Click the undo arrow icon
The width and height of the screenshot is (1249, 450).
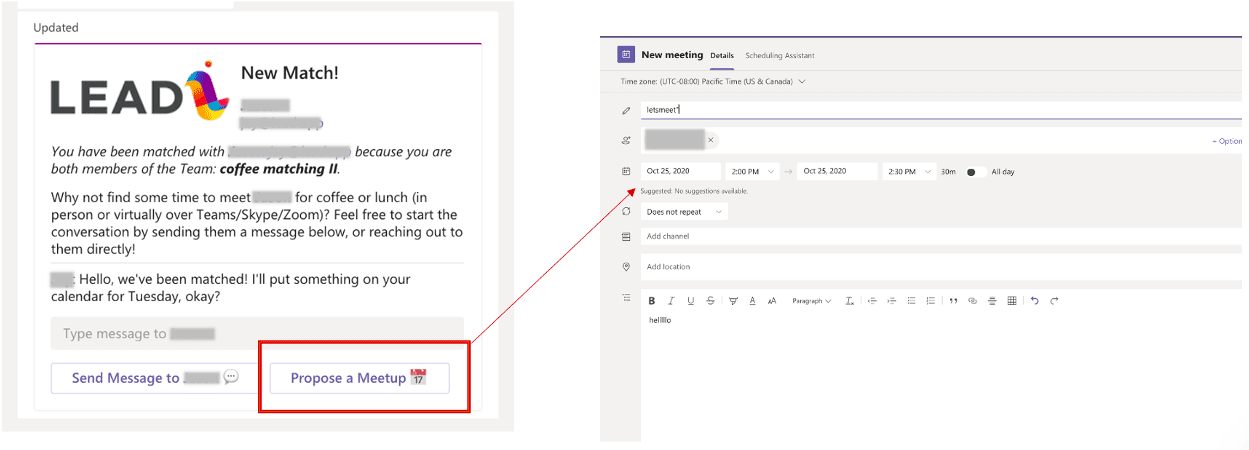[x=1034, y=301]
